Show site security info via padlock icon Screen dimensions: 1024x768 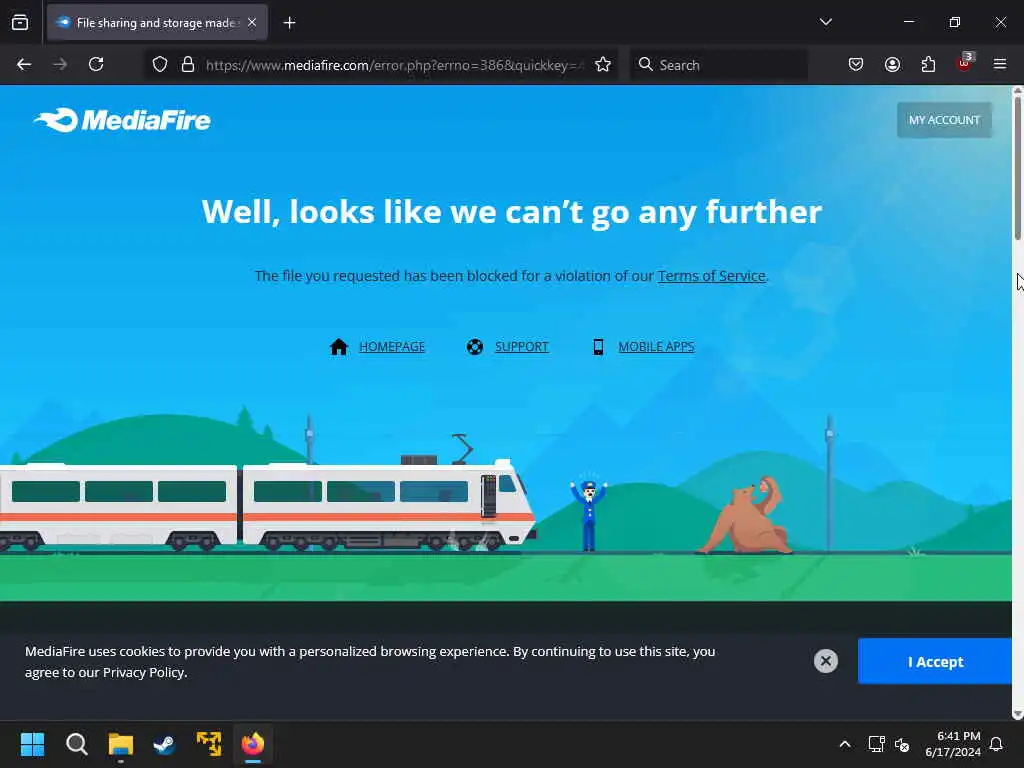188,65
